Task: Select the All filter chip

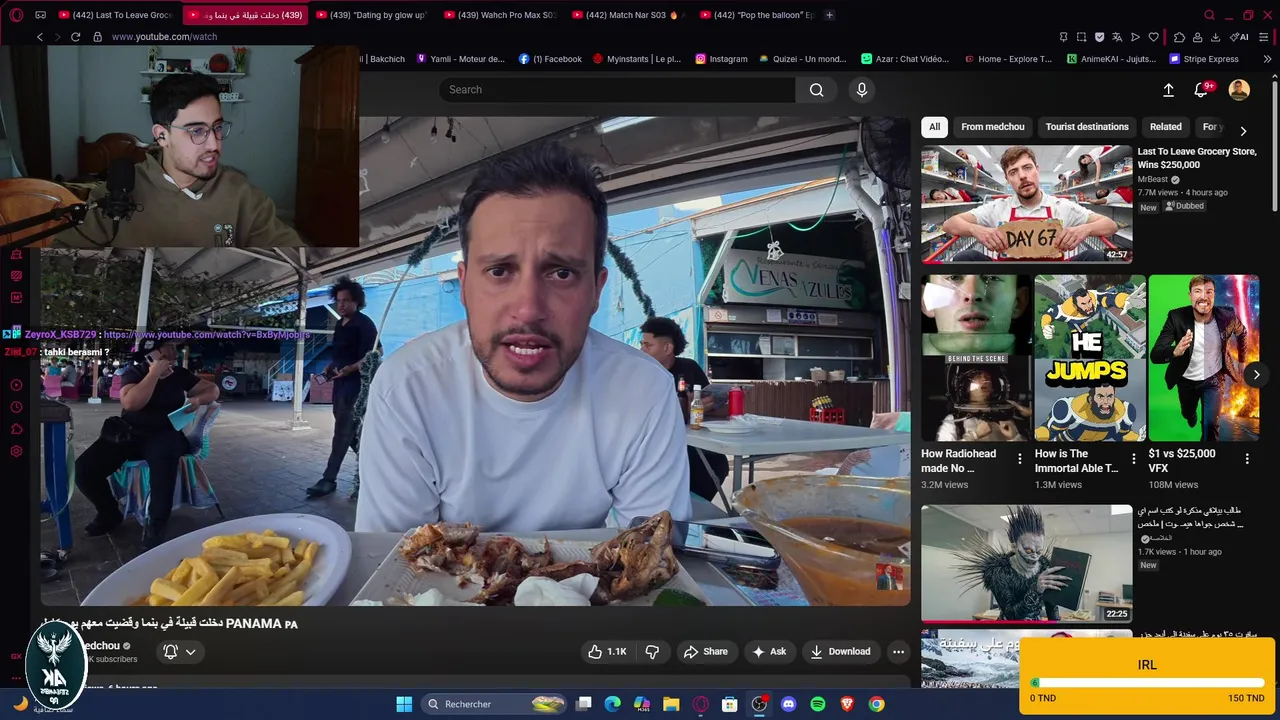Action: tap(934, 127)
